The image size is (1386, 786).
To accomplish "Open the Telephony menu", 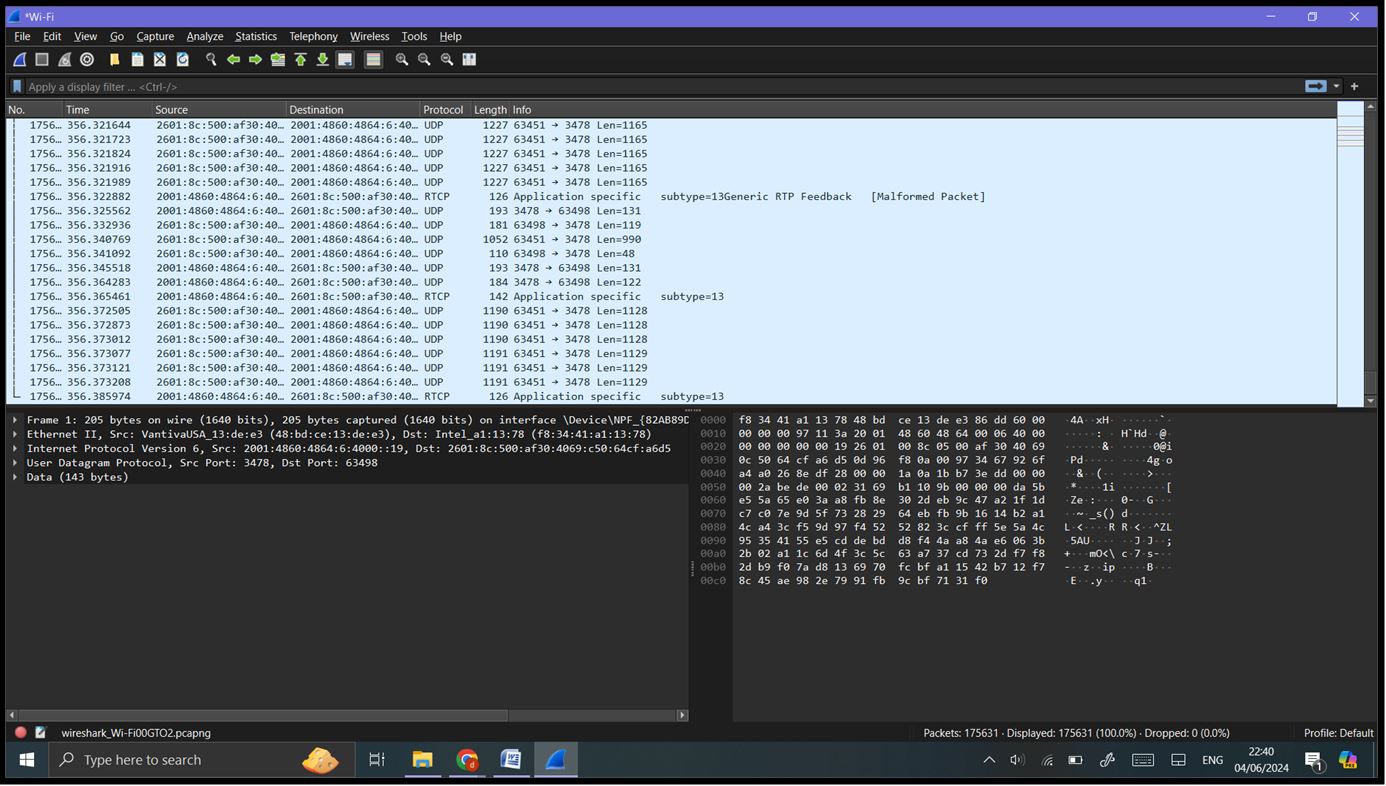I will [x=313, y=36].
